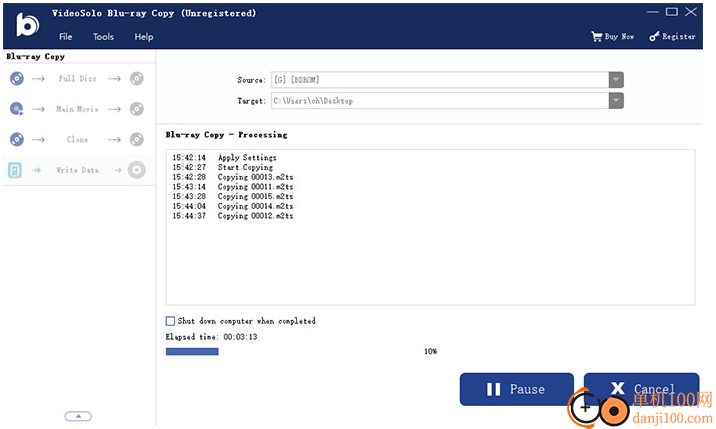Image resolution: width=716 pixels, height=429 pixels.
Task: Click the 10% progress percentage label
Action: click(x=431, y=351)
